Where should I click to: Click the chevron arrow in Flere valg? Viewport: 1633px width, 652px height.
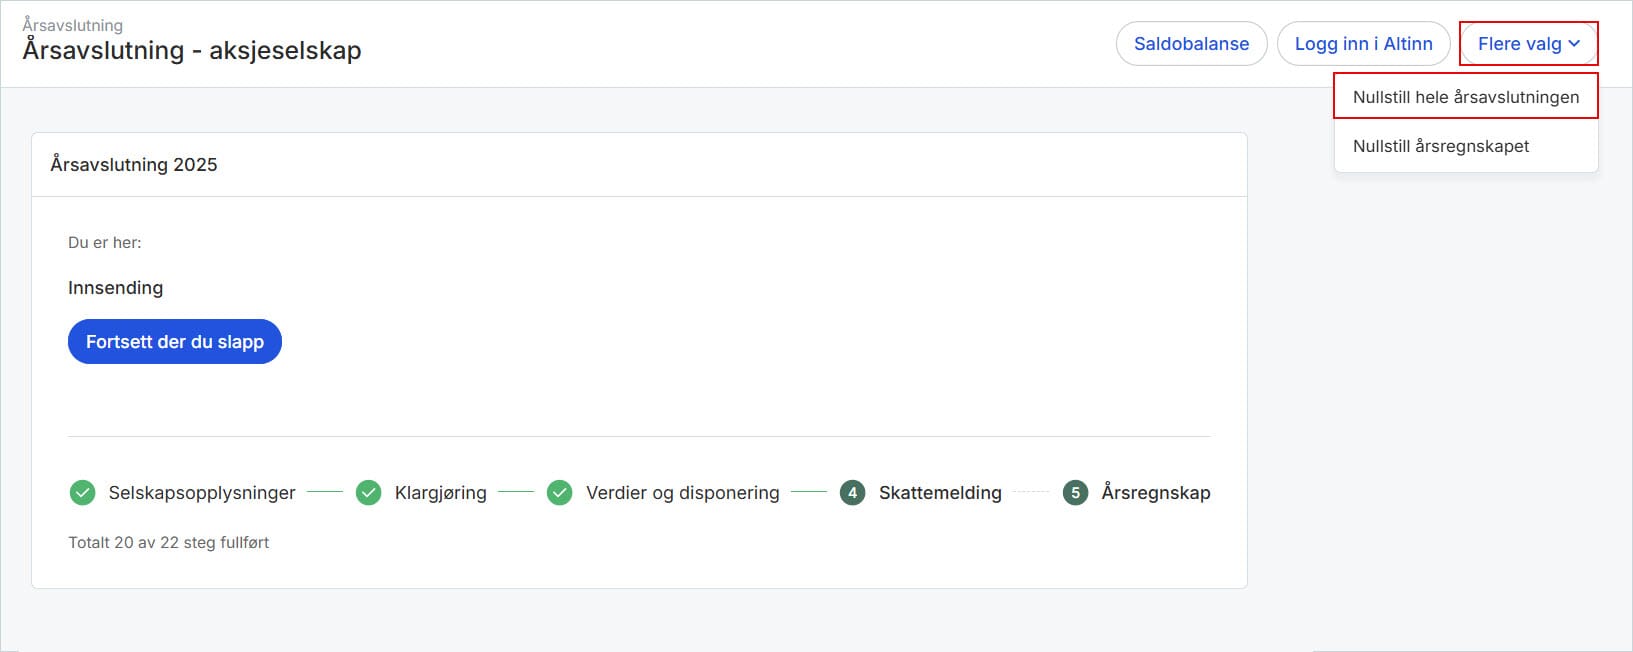(x=1574, y=44)
